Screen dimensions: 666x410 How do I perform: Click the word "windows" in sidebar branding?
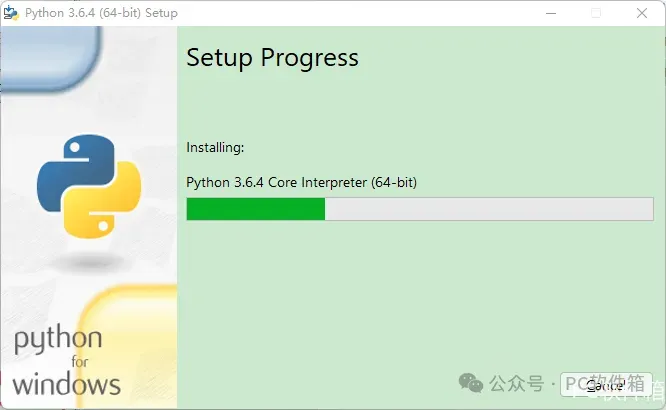[x=66, y=382]
